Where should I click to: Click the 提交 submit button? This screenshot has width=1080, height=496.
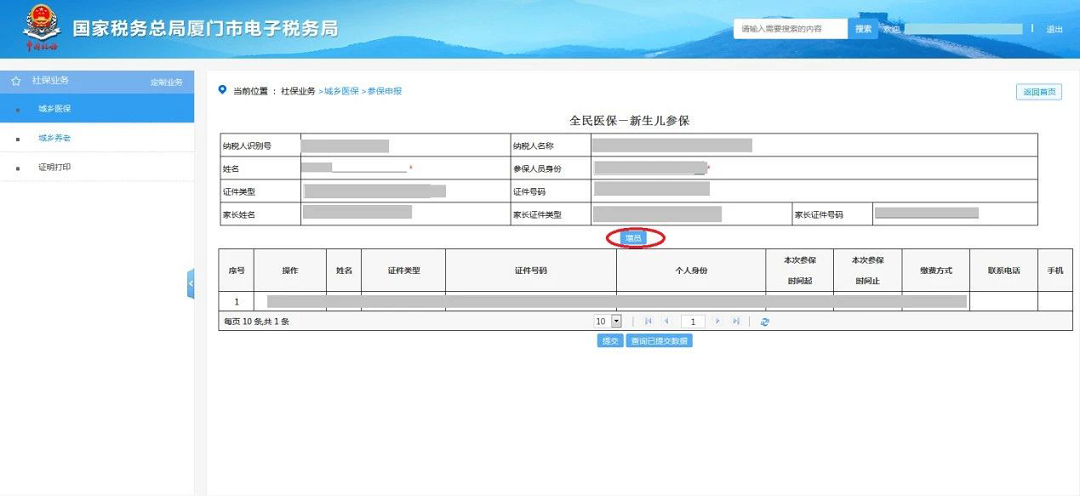(610, 340)
